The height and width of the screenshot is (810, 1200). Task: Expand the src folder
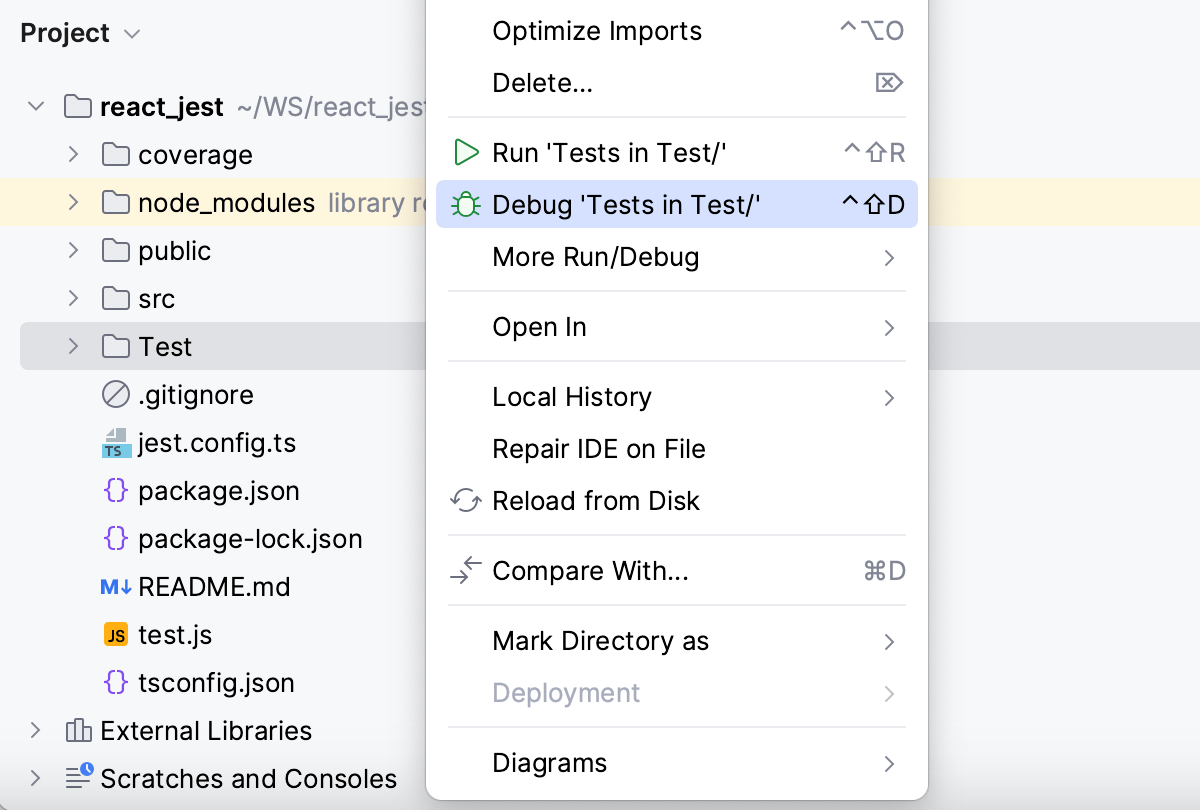[71, 298]
